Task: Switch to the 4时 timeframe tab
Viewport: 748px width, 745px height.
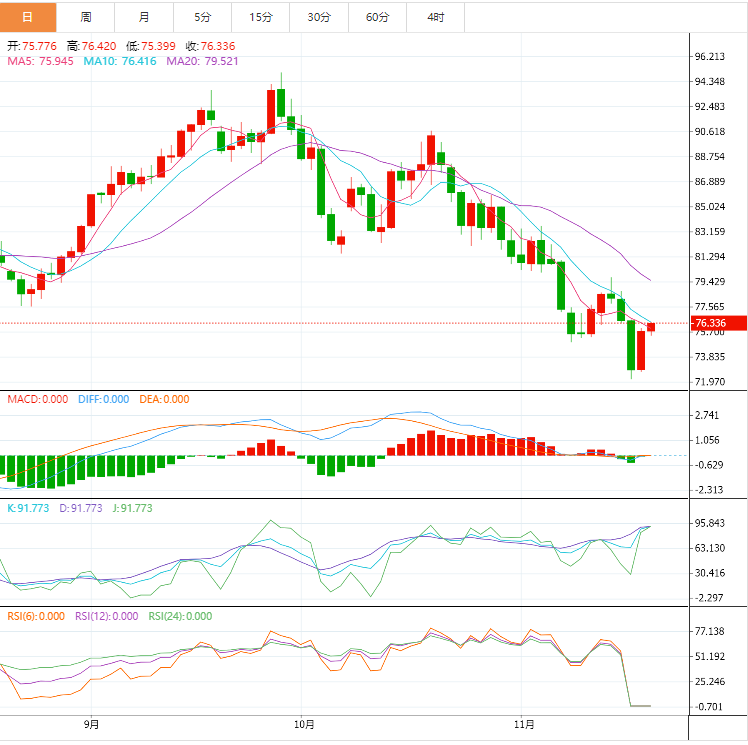Action: point(436,17)
